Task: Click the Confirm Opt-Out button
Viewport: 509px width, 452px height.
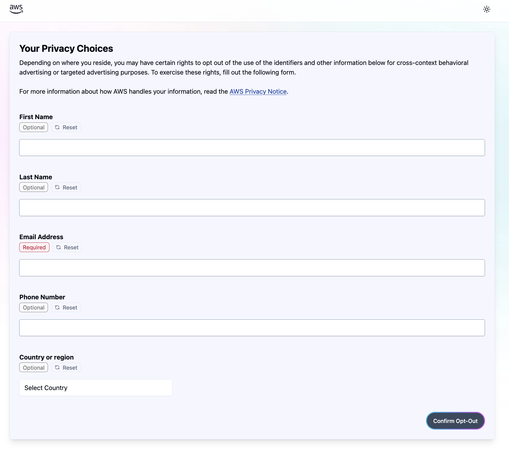Action: 455,421
